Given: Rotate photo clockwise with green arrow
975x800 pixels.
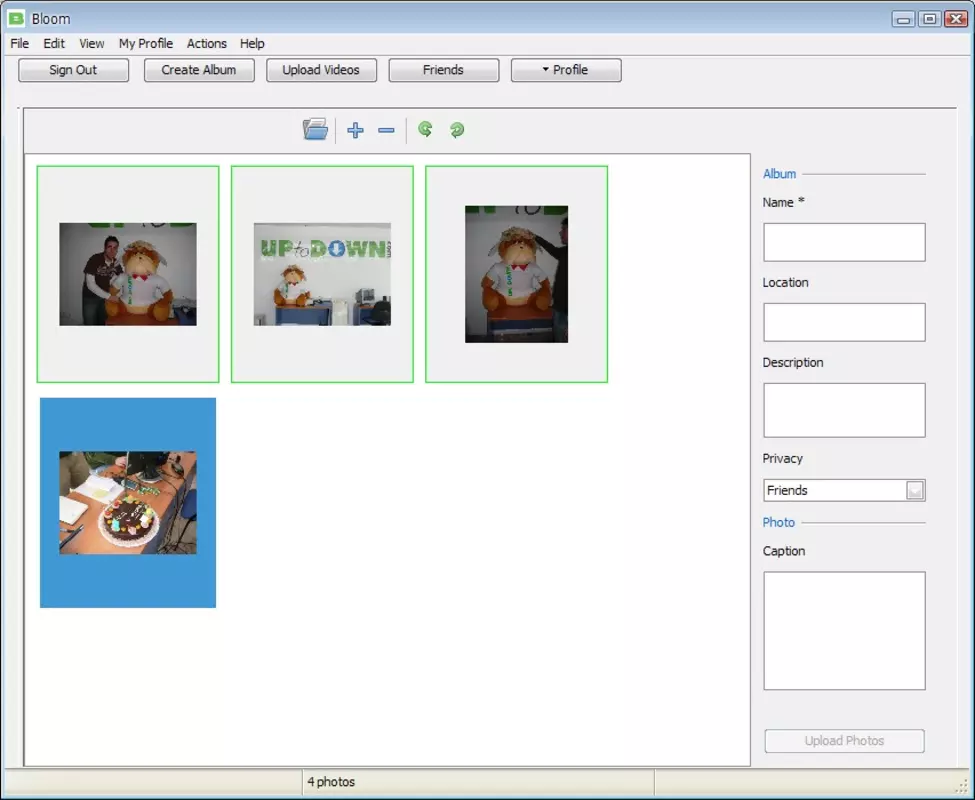Looking at the screenshot, I should tap(457, 130).
